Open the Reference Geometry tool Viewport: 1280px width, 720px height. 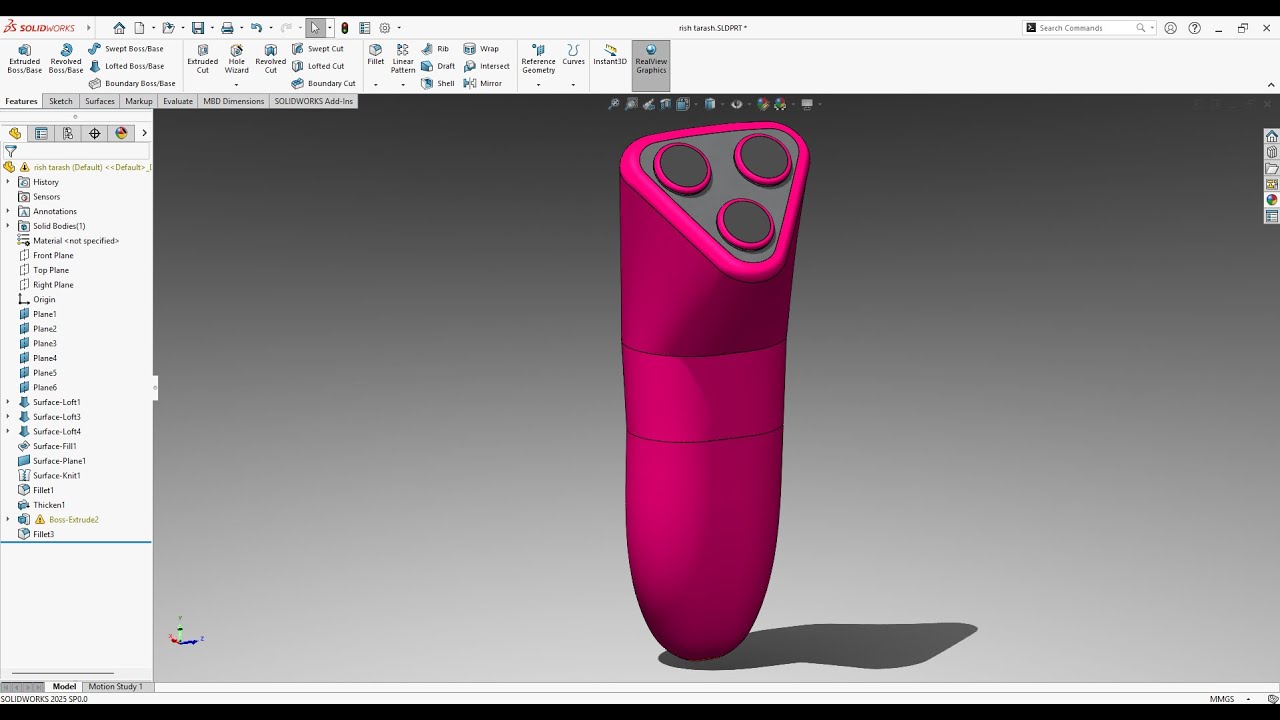click(538, 58)
